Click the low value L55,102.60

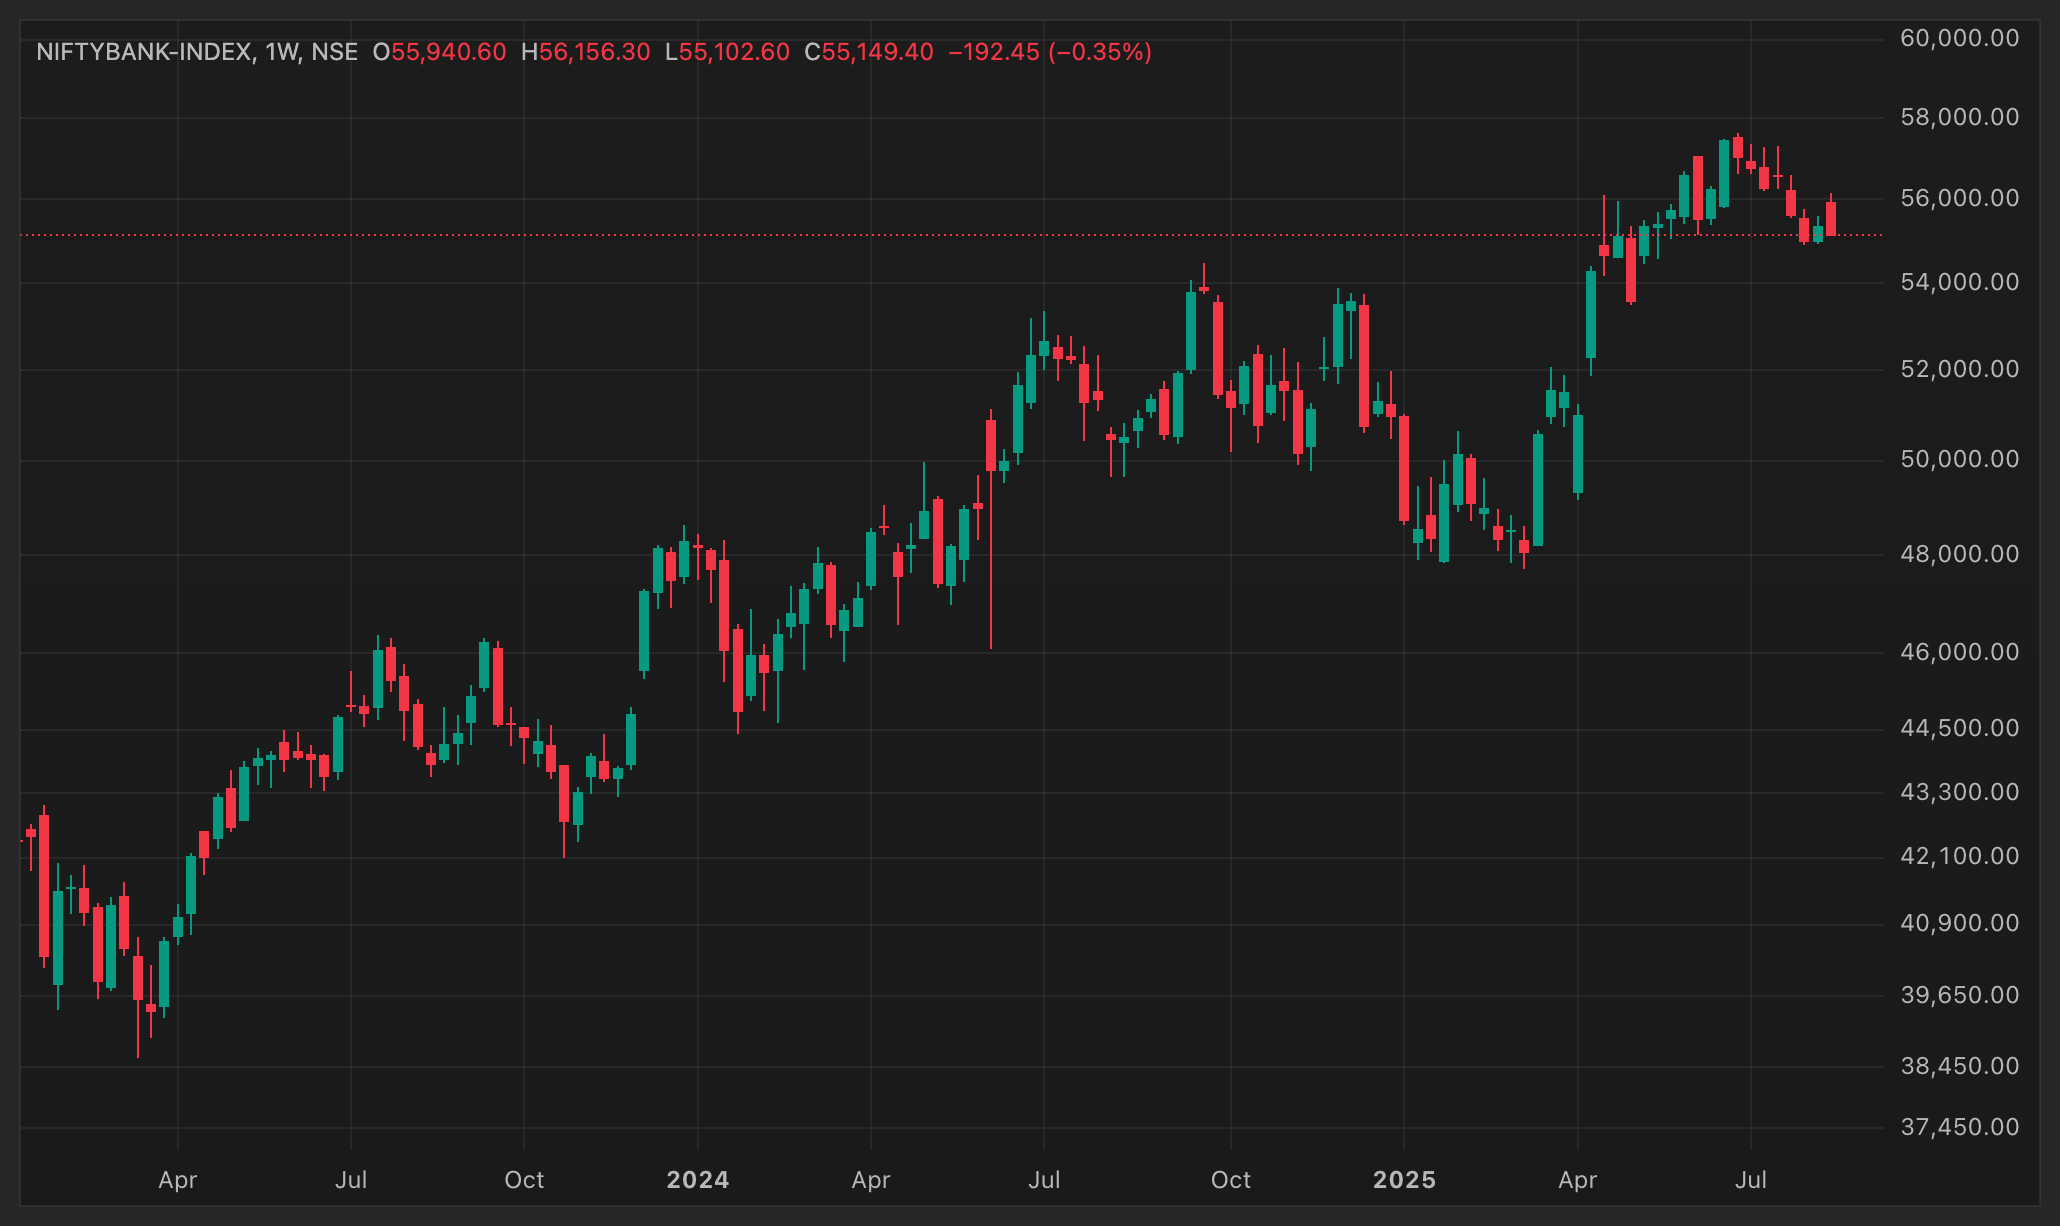[727, 52]
